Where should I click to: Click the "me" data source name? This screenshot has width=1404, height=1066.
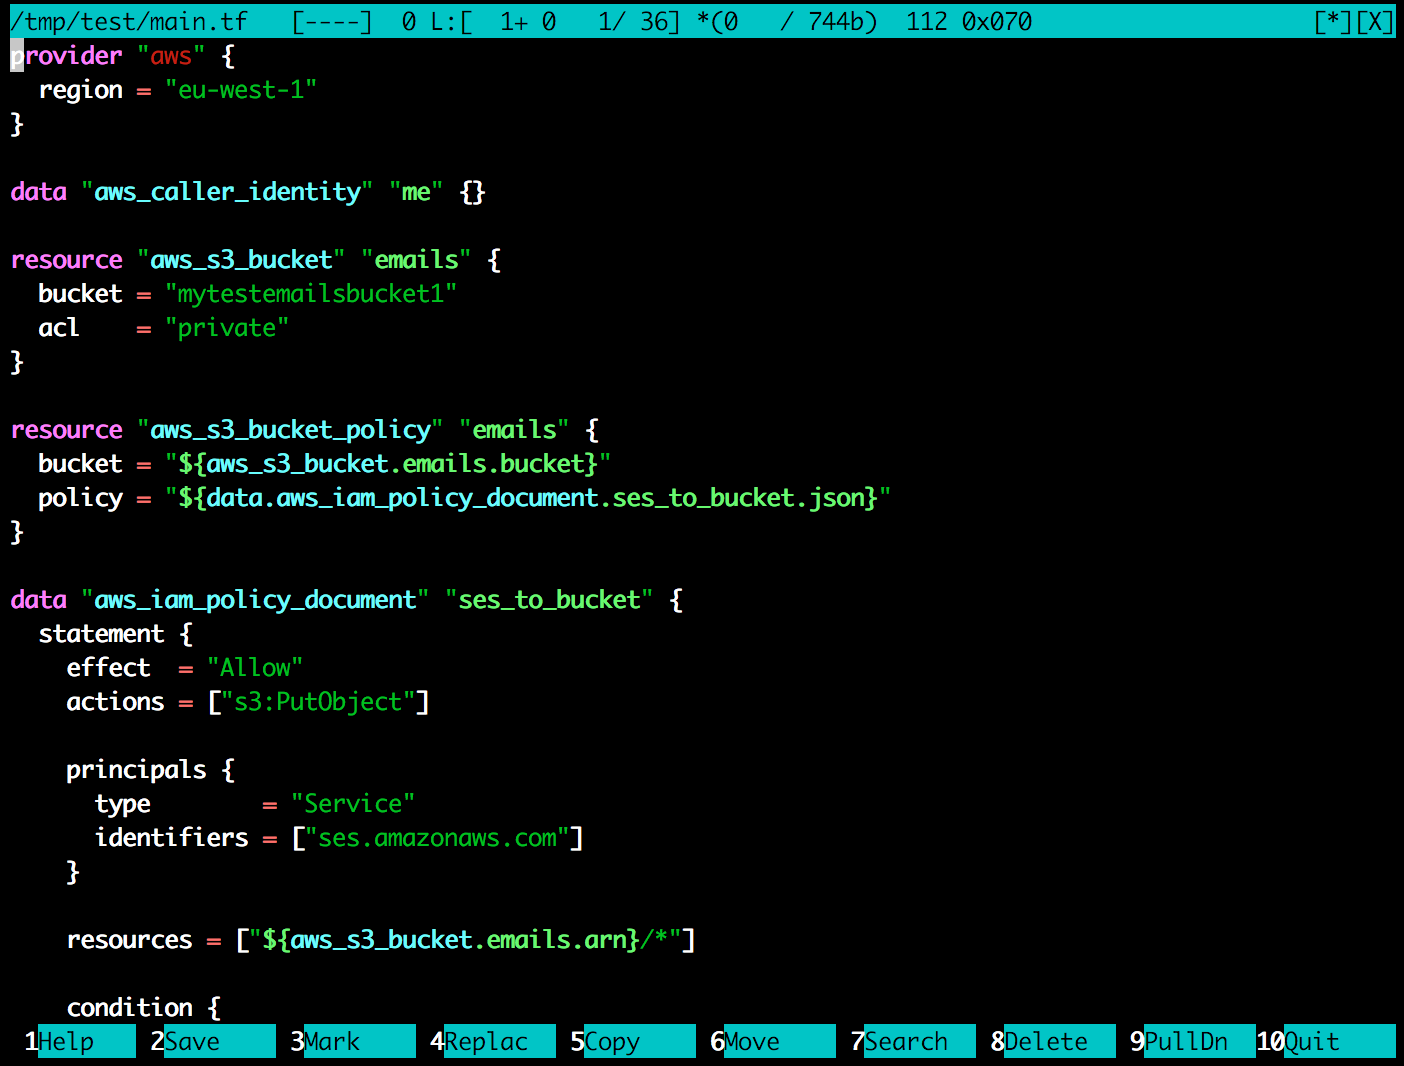[x=416, y=192]
